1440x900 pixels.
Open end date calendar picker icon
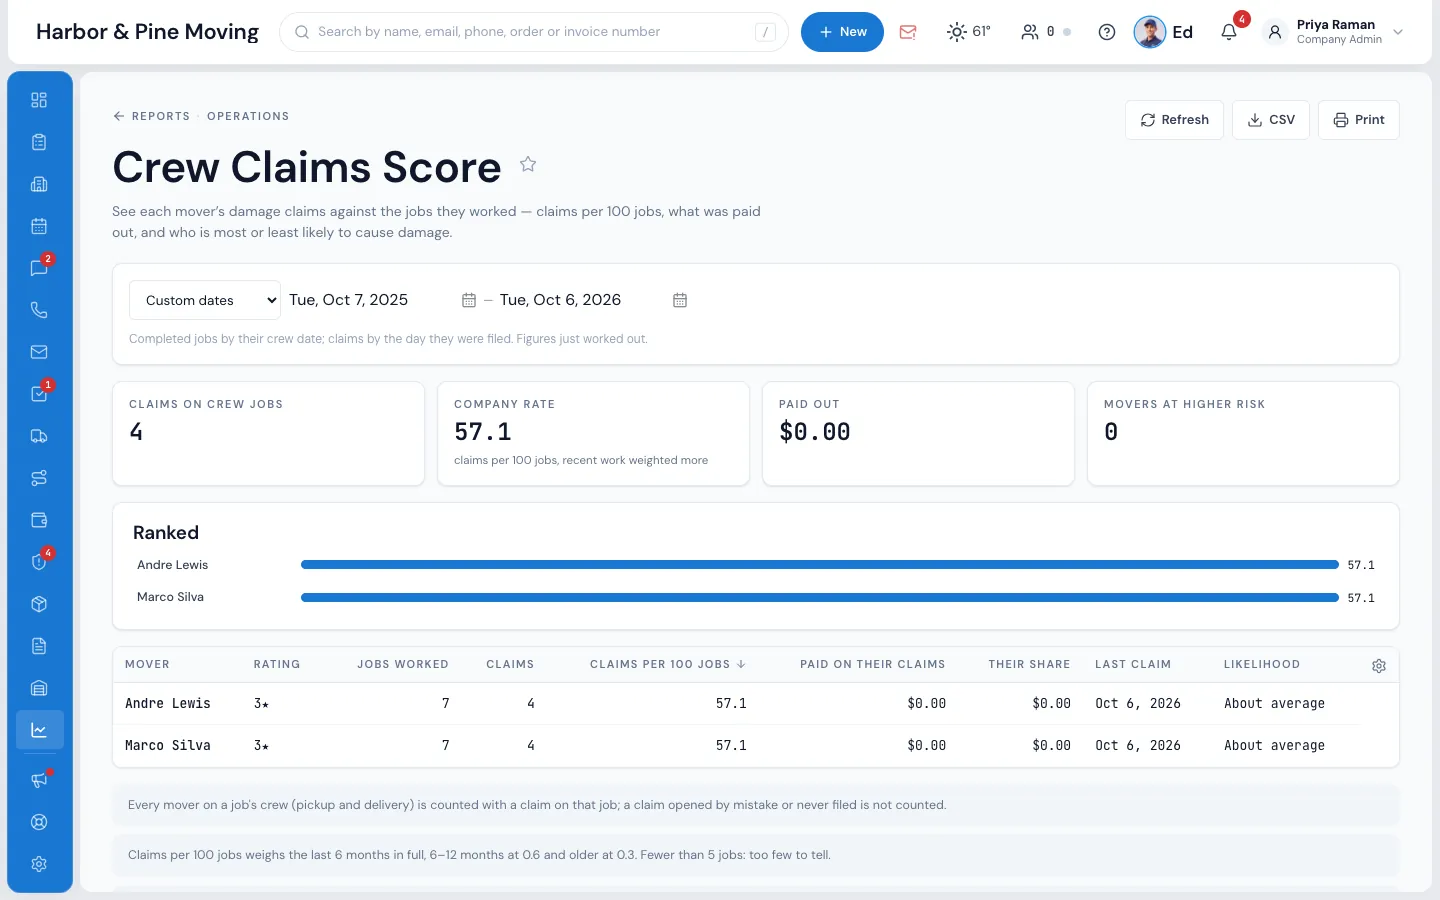680,300
